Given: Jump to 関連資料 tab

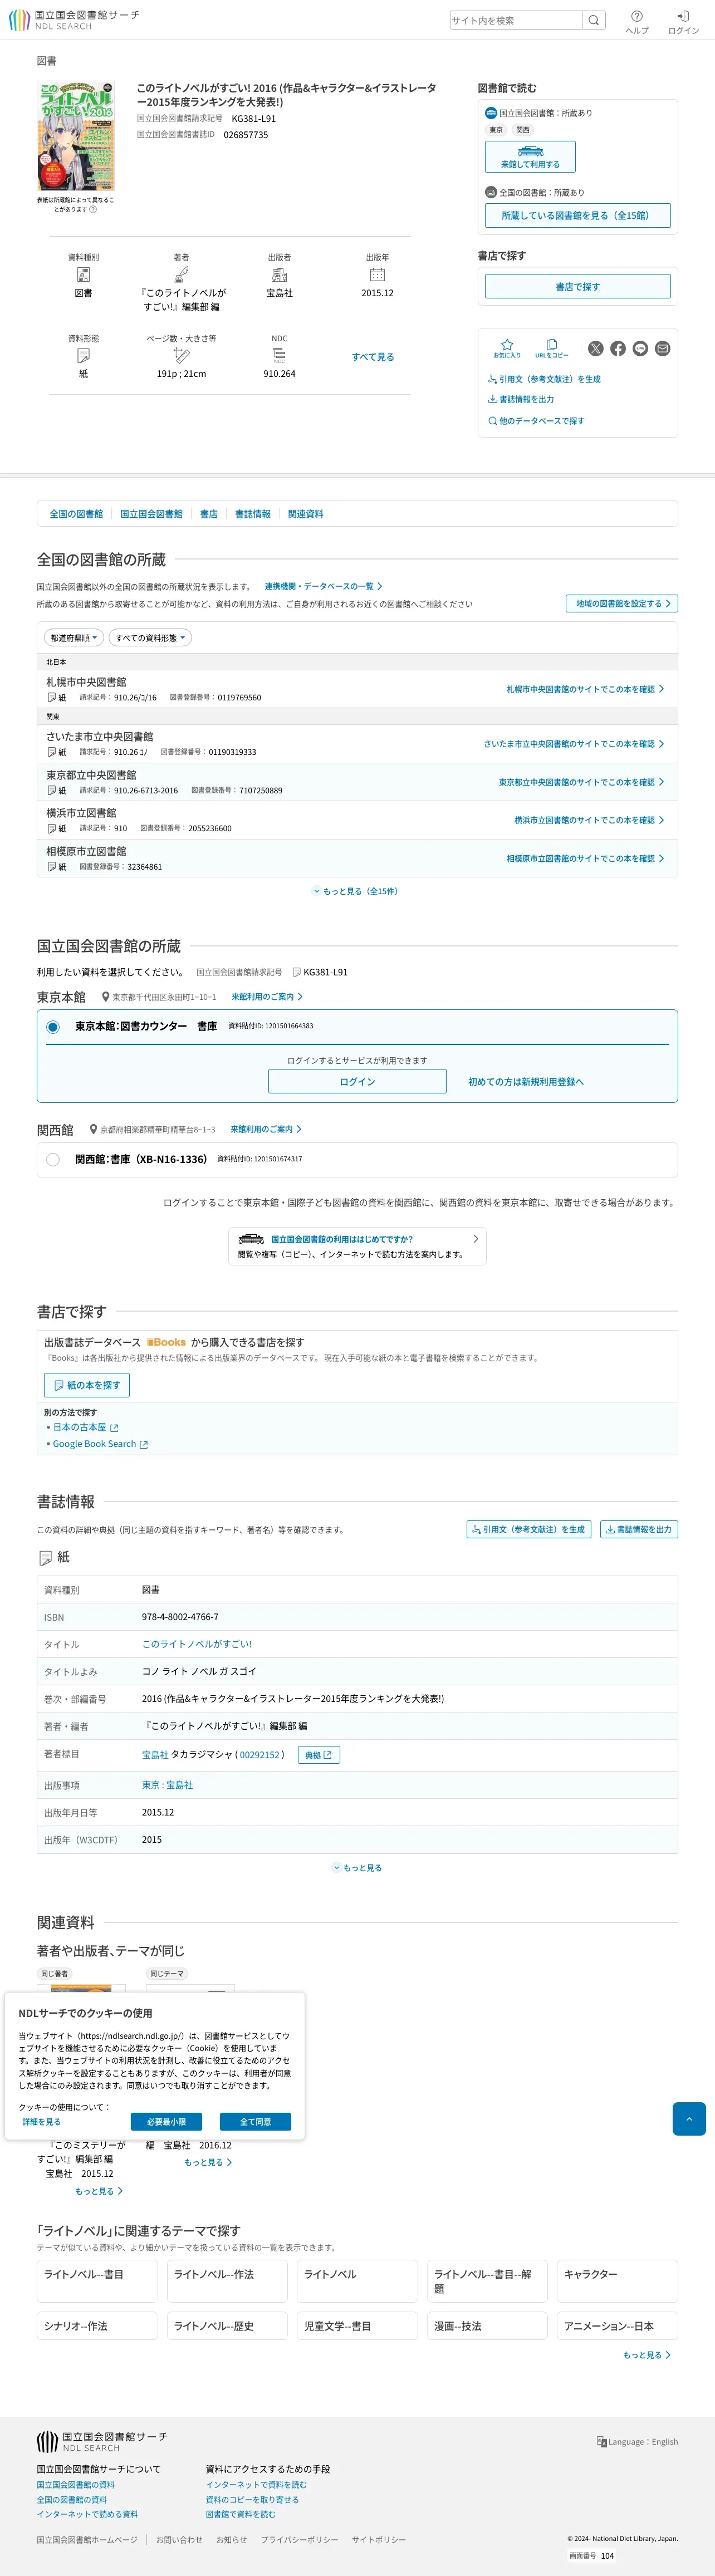Looking at the screenshot, I should click(305, 514).
